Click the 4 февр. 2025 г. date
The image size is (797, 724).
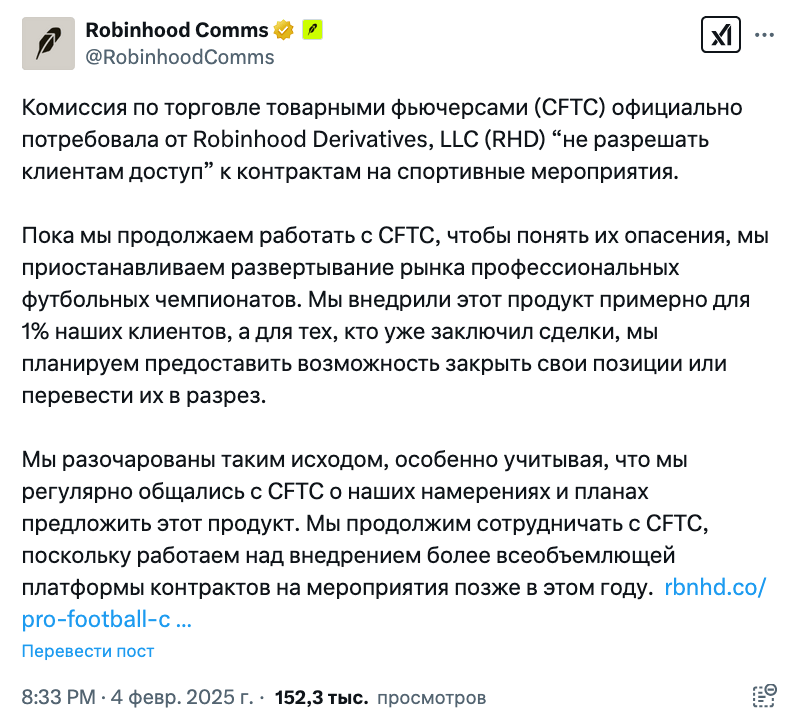tap(182, 697)
